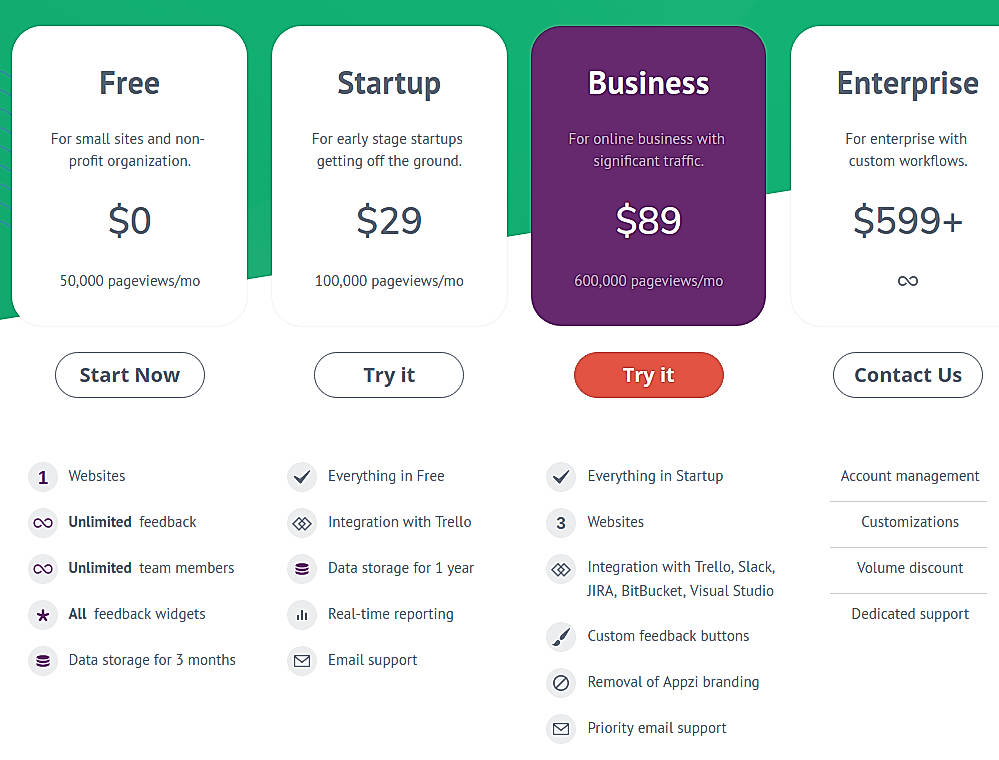The height and width of the screenshot is (760, 999).
Task: Click the number 3 badge under Business plan
Action: click(x=561, y=522)
